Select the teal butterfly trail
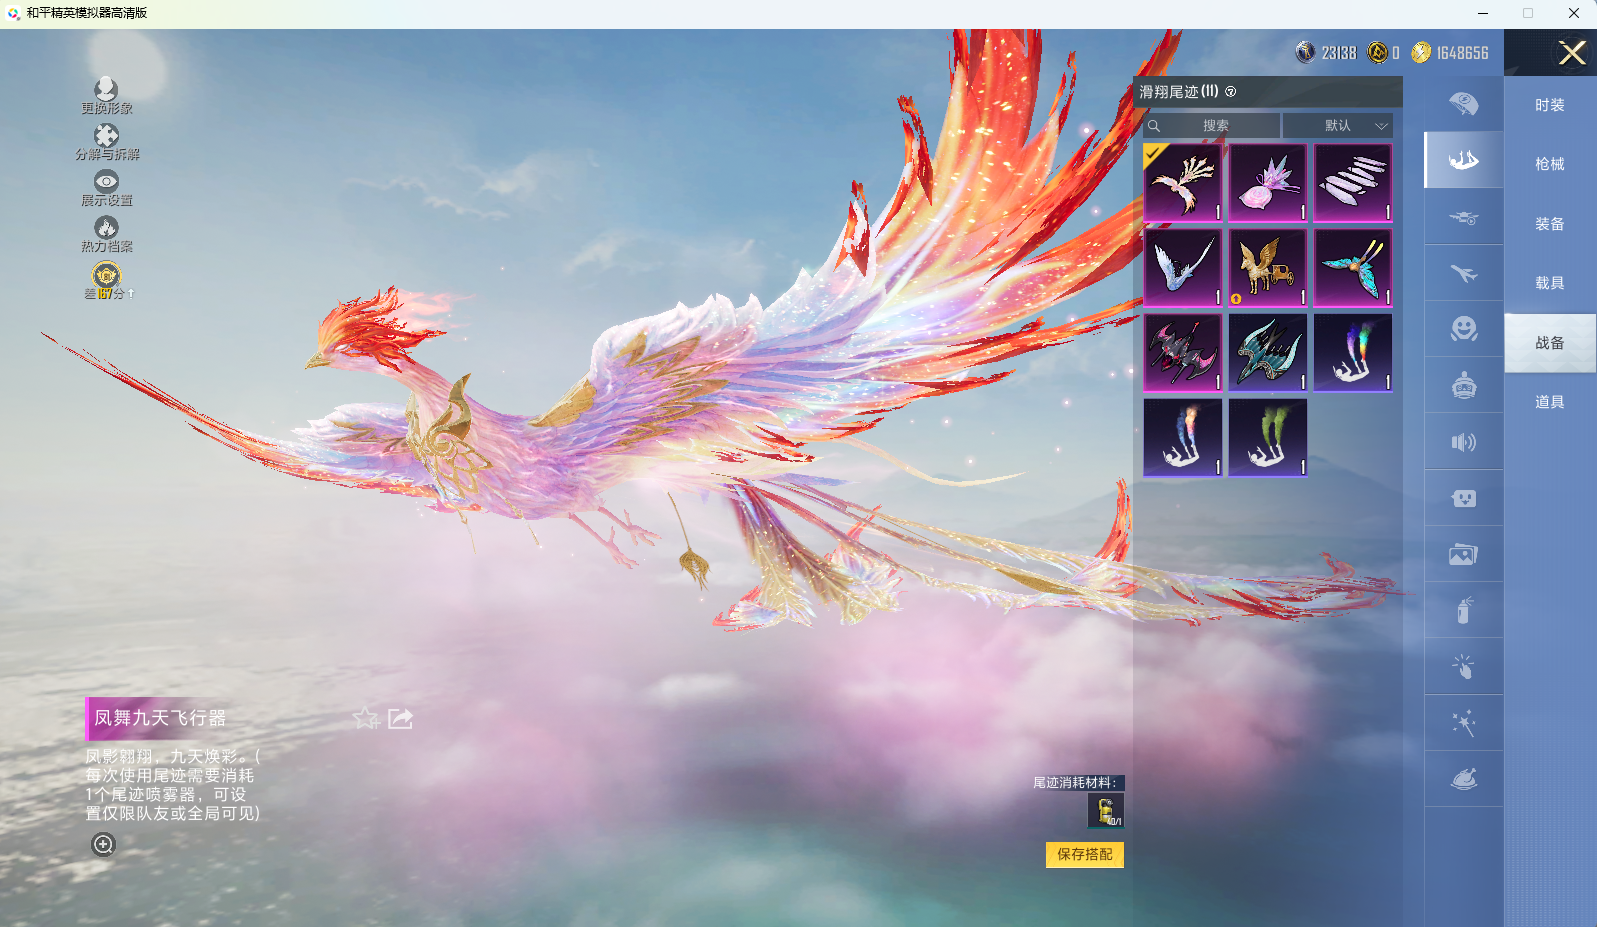 [1353, 268]
